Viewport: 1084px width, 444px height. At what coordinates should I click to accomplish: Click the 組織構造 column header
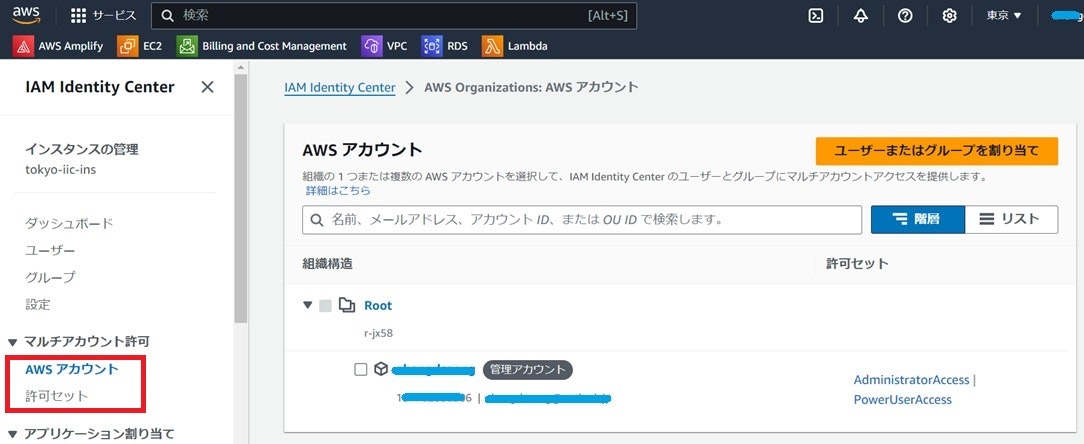328,263
